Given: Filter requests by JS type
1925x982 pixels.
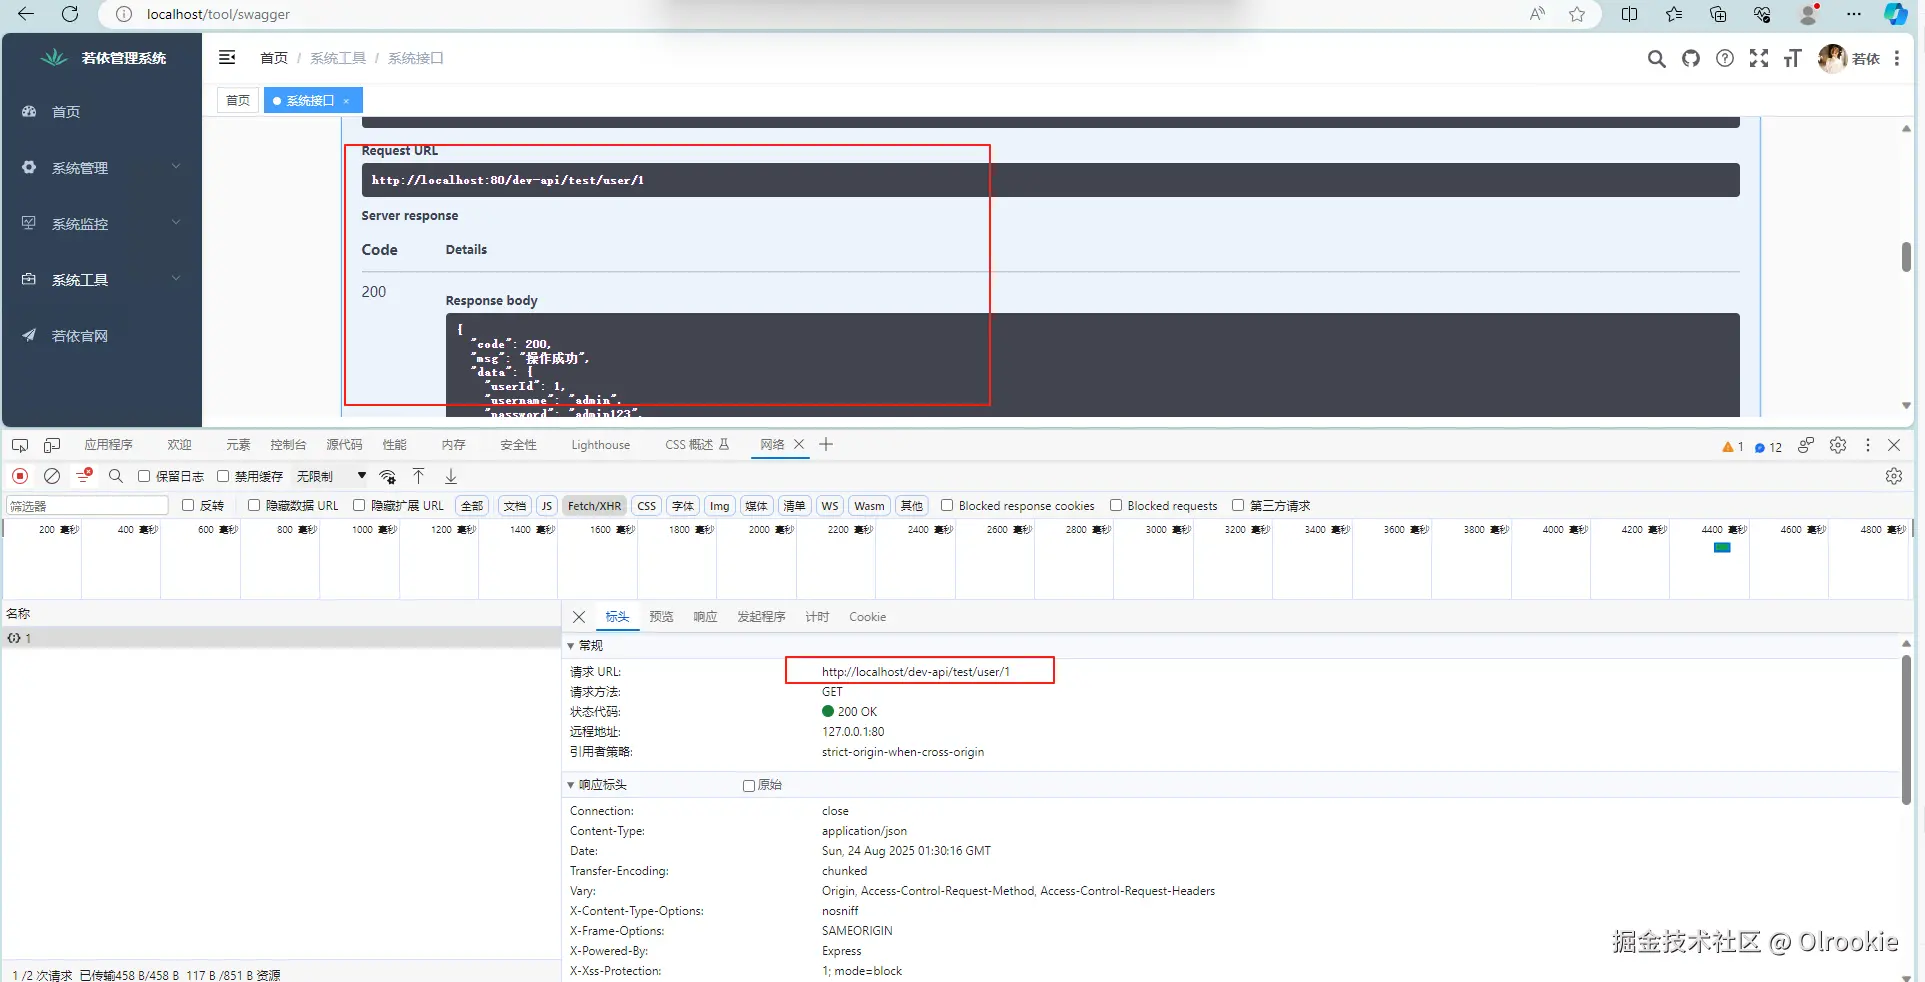Looking at the screenshot, I should click(x=546, y=505).
